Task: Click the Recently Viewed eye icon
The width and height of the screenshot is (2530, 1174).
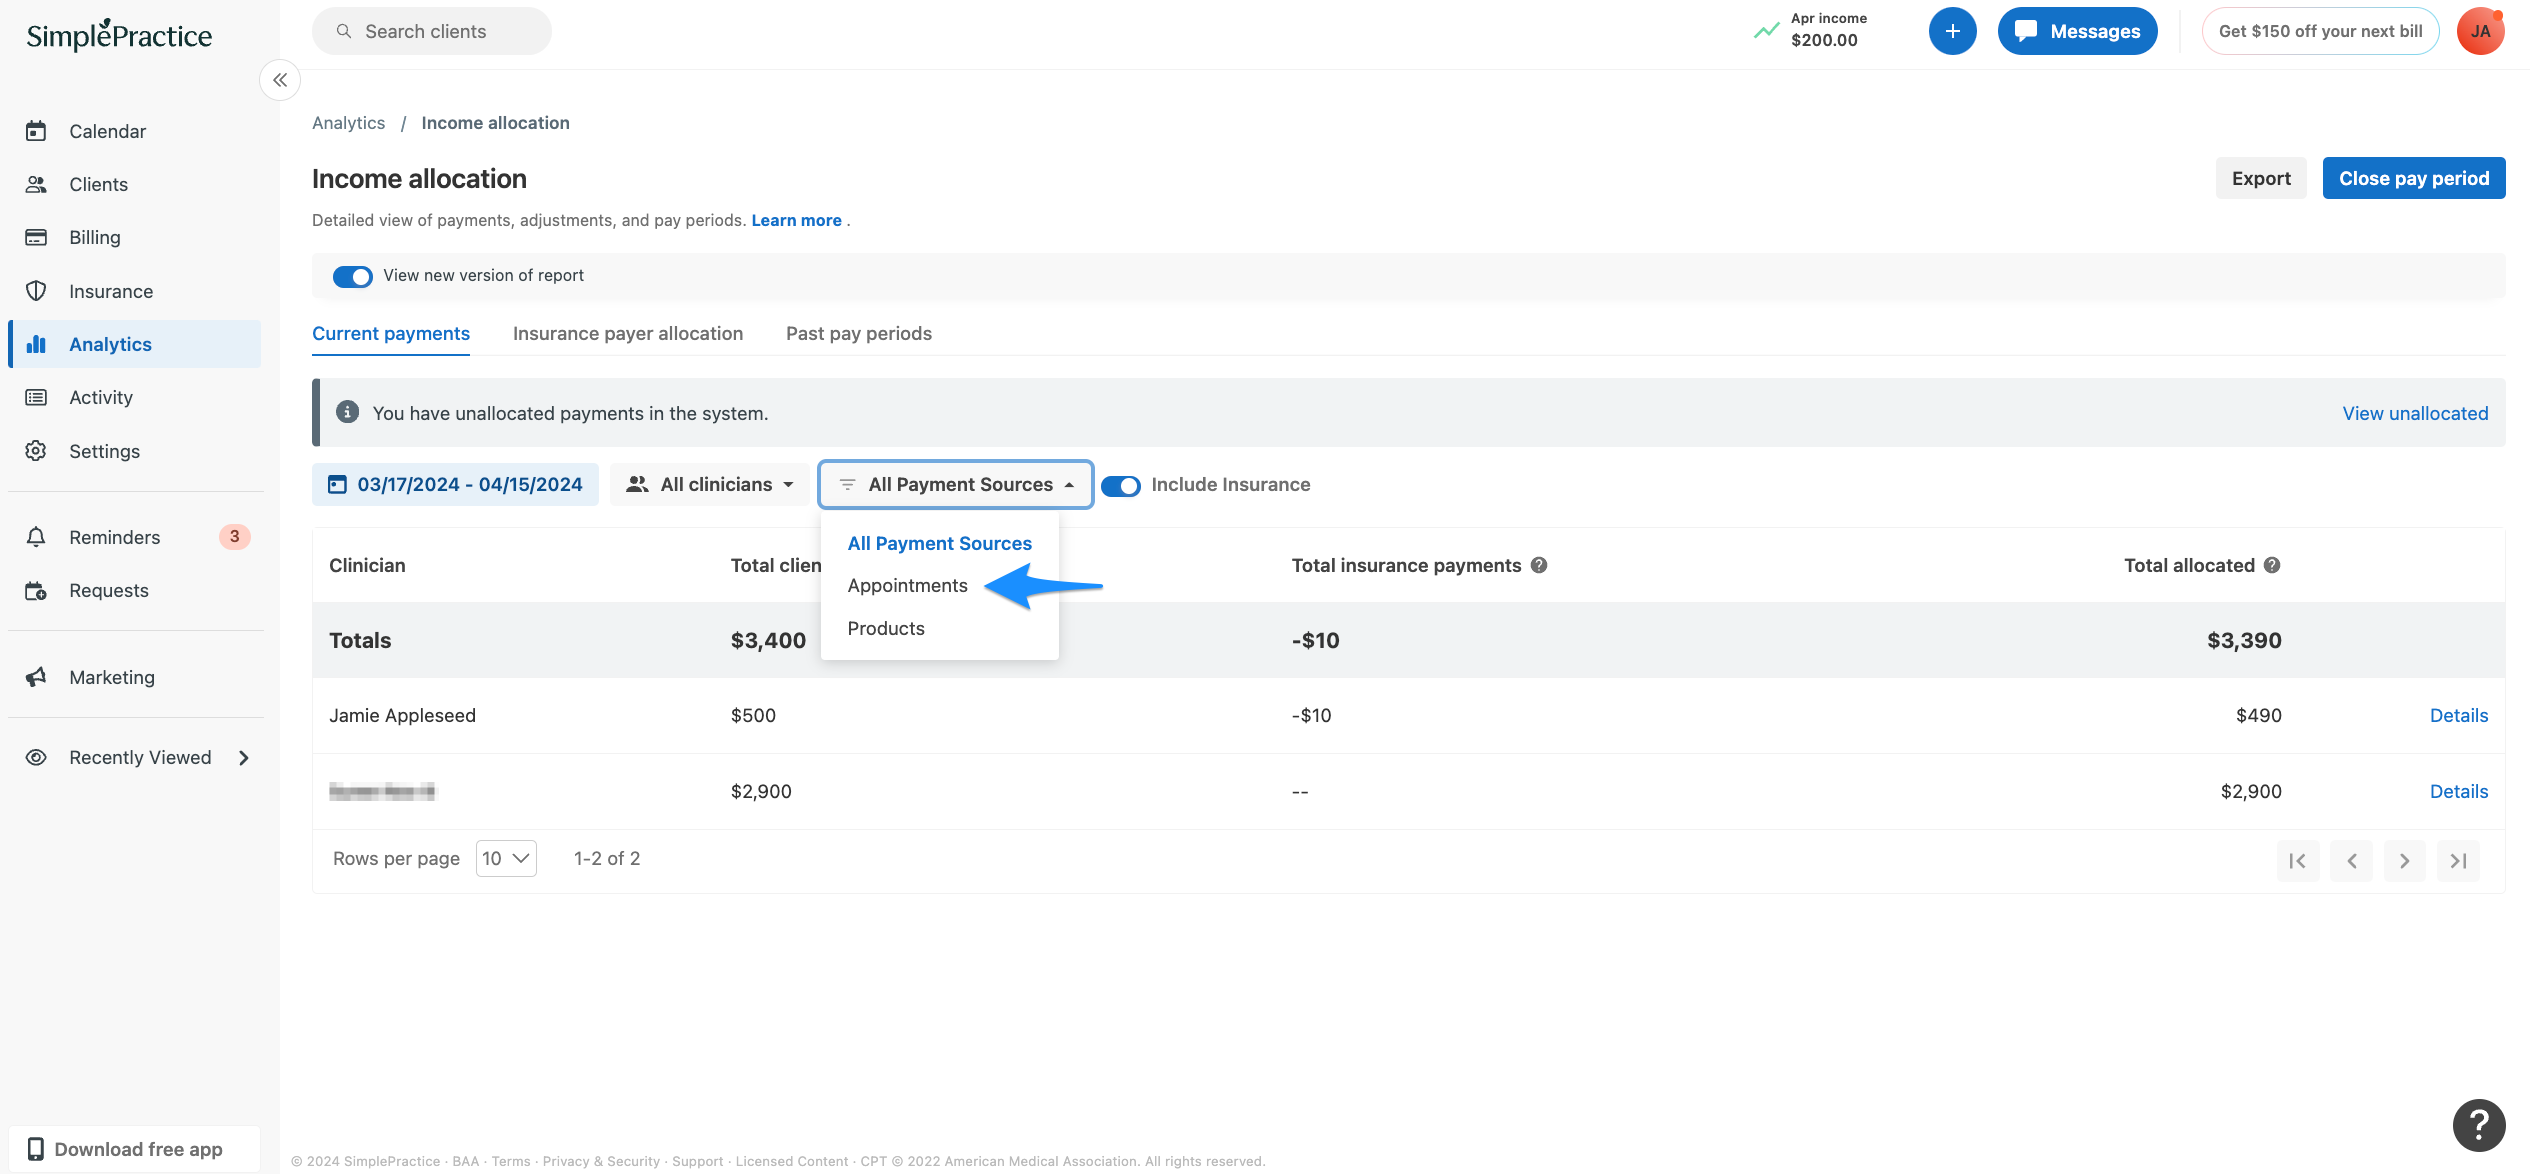Action: click(x=36, y=757)
